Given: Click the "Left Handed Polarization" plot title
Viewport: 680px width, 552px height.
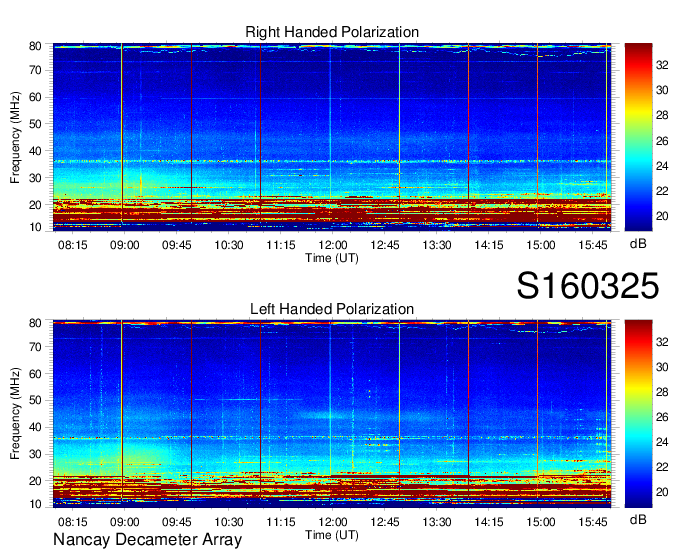Looking at the screenshot, I should click(x=332, y=309).
